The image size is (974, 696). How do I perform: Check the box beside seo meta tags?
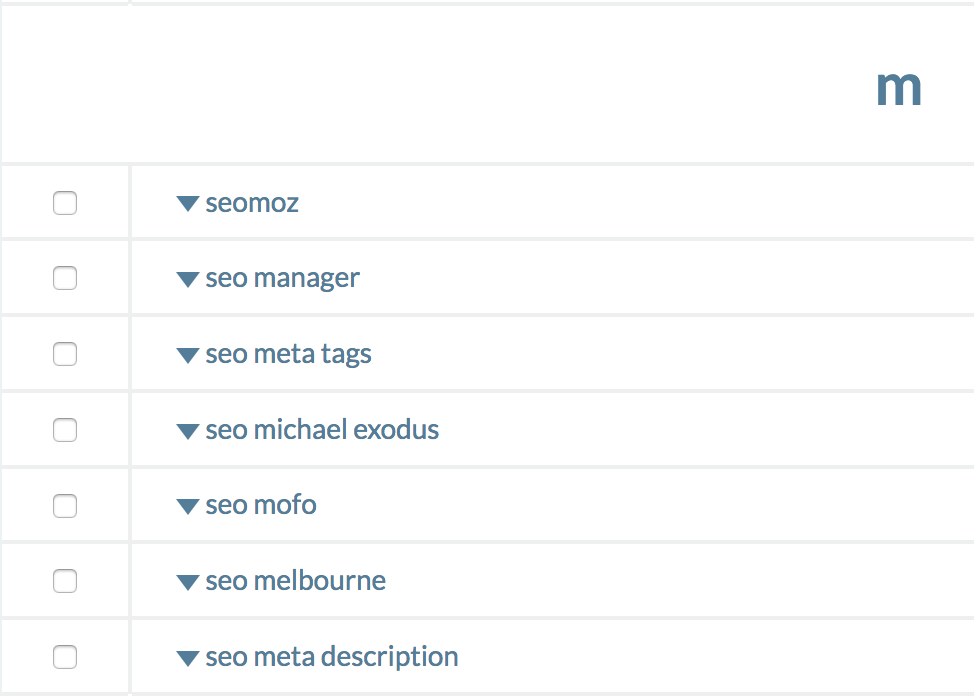(65, 354)
